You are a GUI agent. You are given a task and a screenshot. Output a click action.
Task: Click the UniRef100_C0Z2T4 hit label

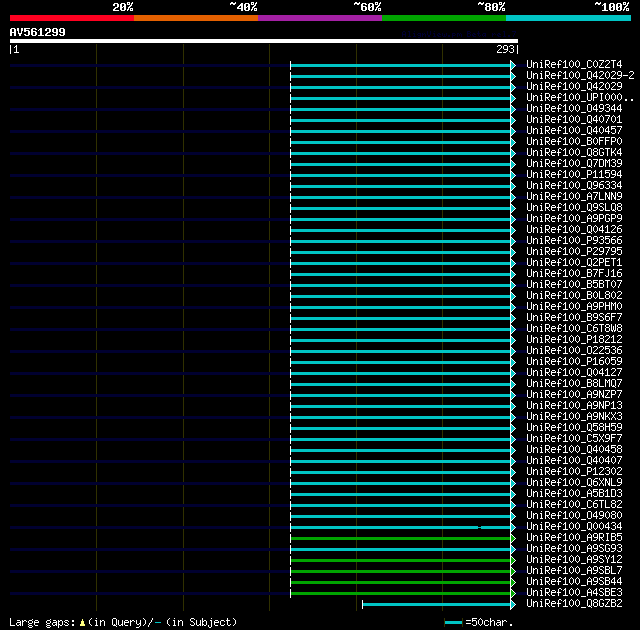pyautogui.click(x=574, y=64)
